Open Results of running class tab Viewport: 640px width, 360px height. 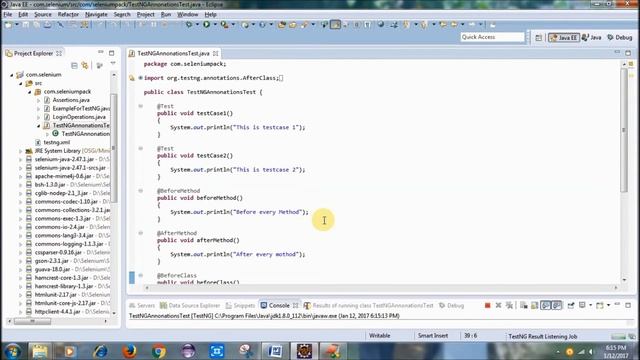pos(369,305)
